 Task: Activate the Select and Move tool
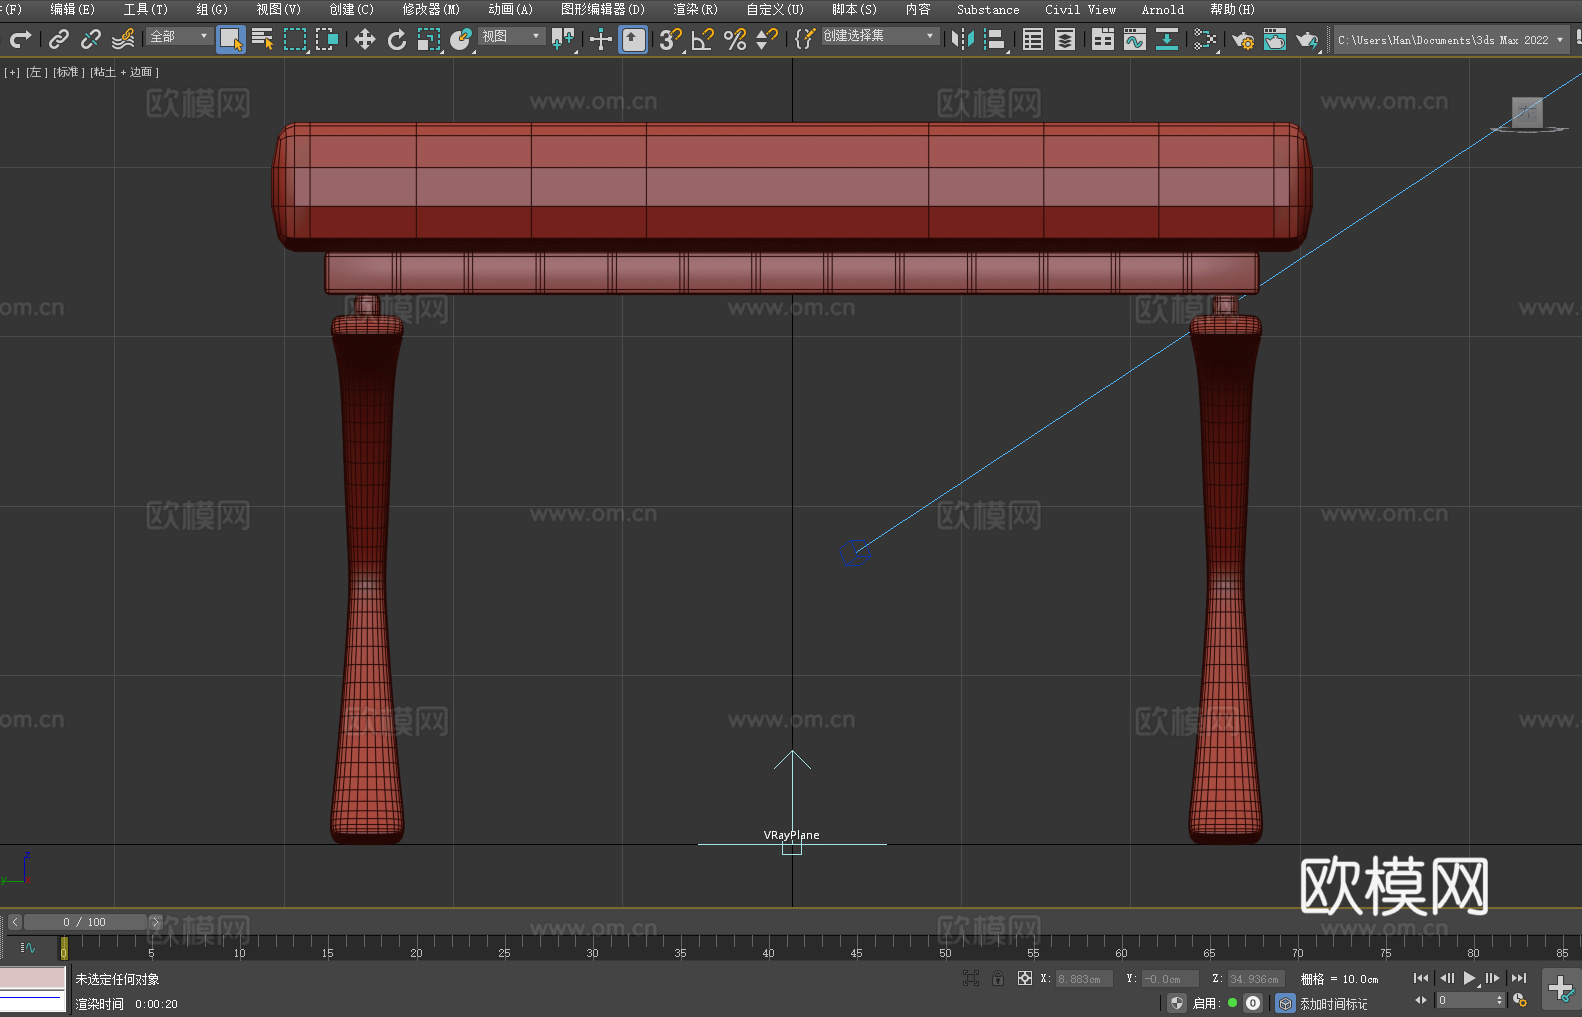(x=365, y=39)
